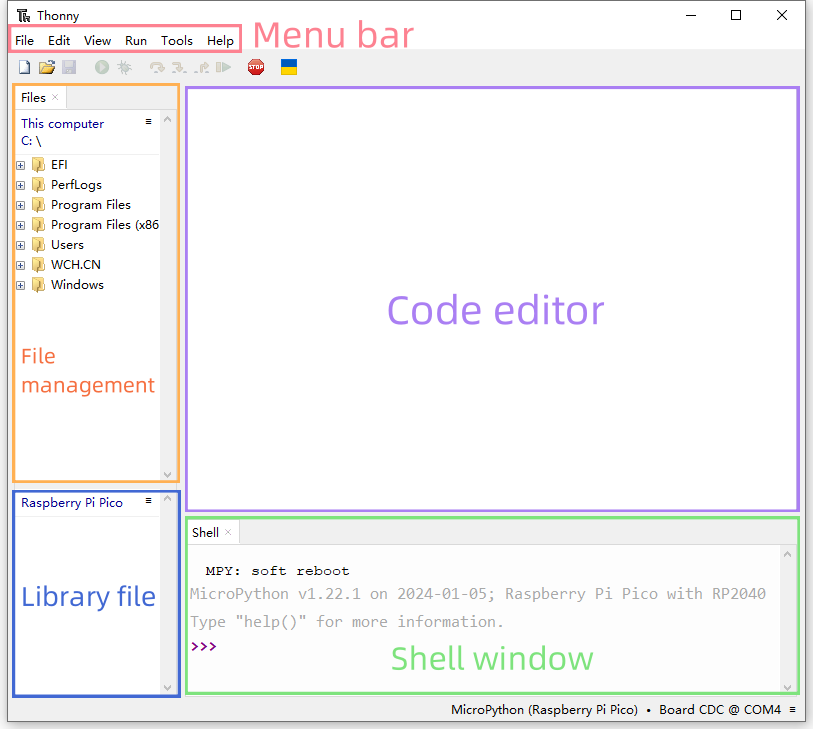Image resolution: width=813 pixels, height=729 pixels.
Task: Click down arrow of Raspberry Pi Pico scrollbar
Action: pos(167,688)
